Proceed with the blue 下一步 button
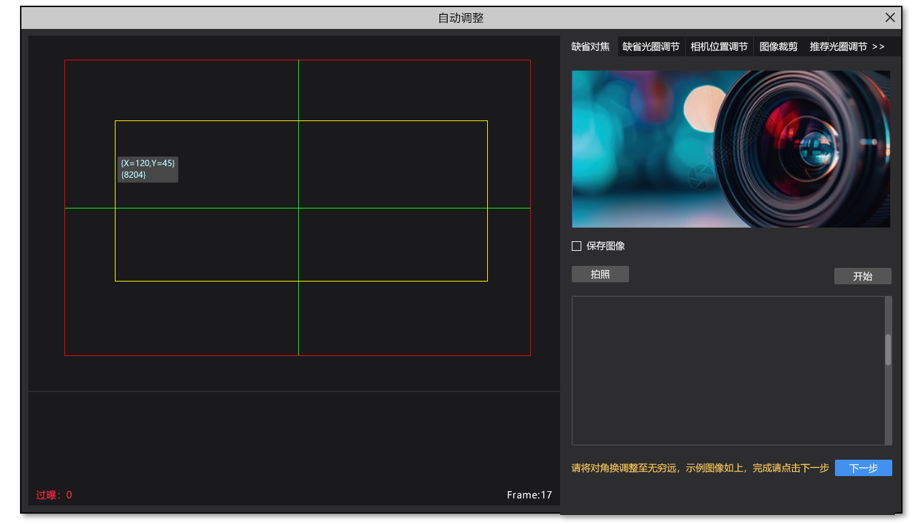 863,468
